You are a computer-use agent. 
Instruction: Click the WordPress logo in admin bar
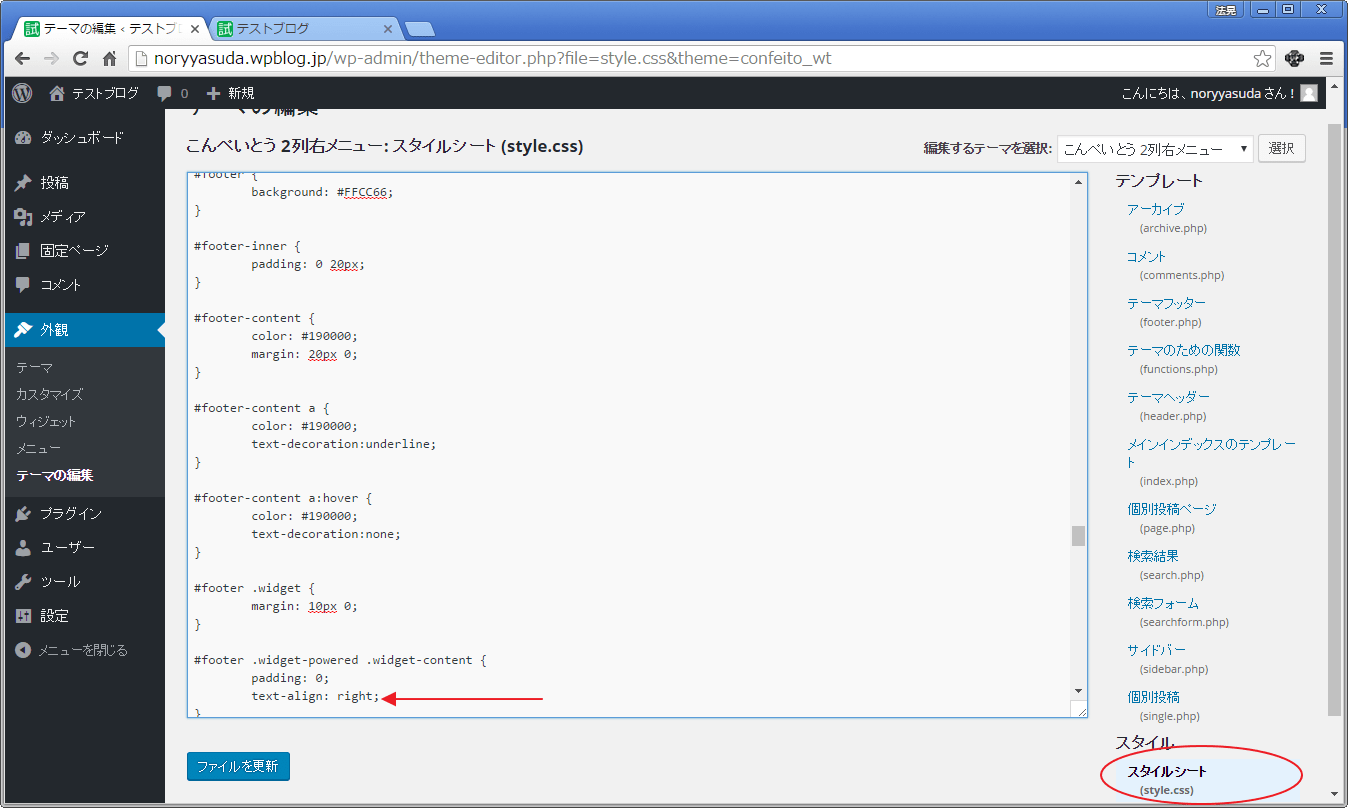point(22,93)
